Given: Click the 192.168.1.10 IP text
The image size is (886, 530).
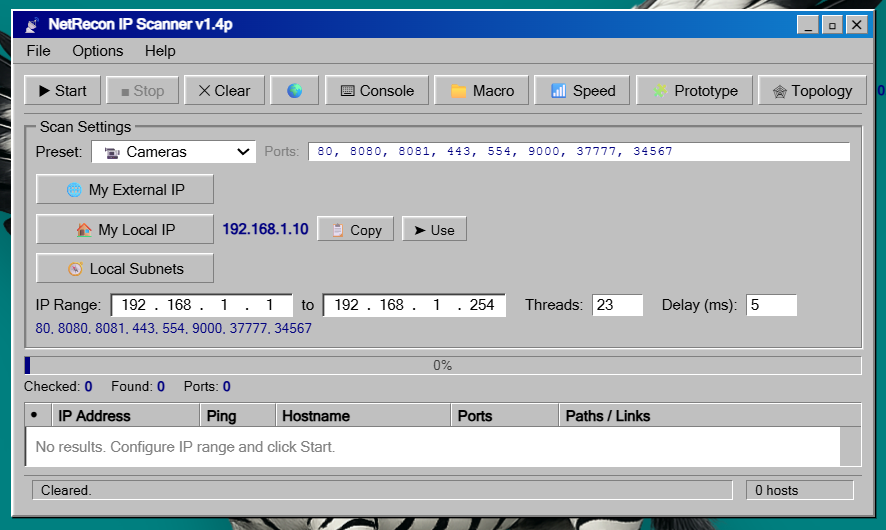Looking at the screenshot, I should pyautogui.click(x=266, y=229).
